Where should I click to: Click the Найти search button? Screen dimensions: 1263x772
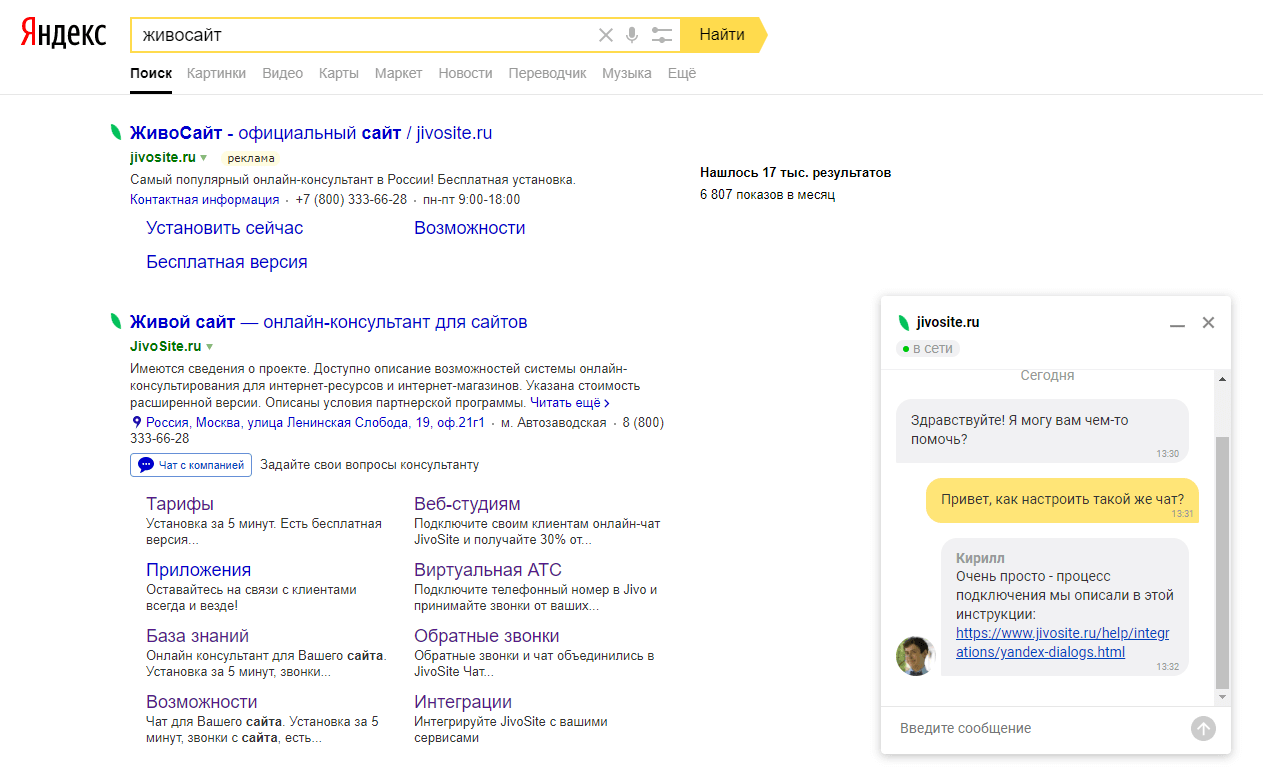722,35
